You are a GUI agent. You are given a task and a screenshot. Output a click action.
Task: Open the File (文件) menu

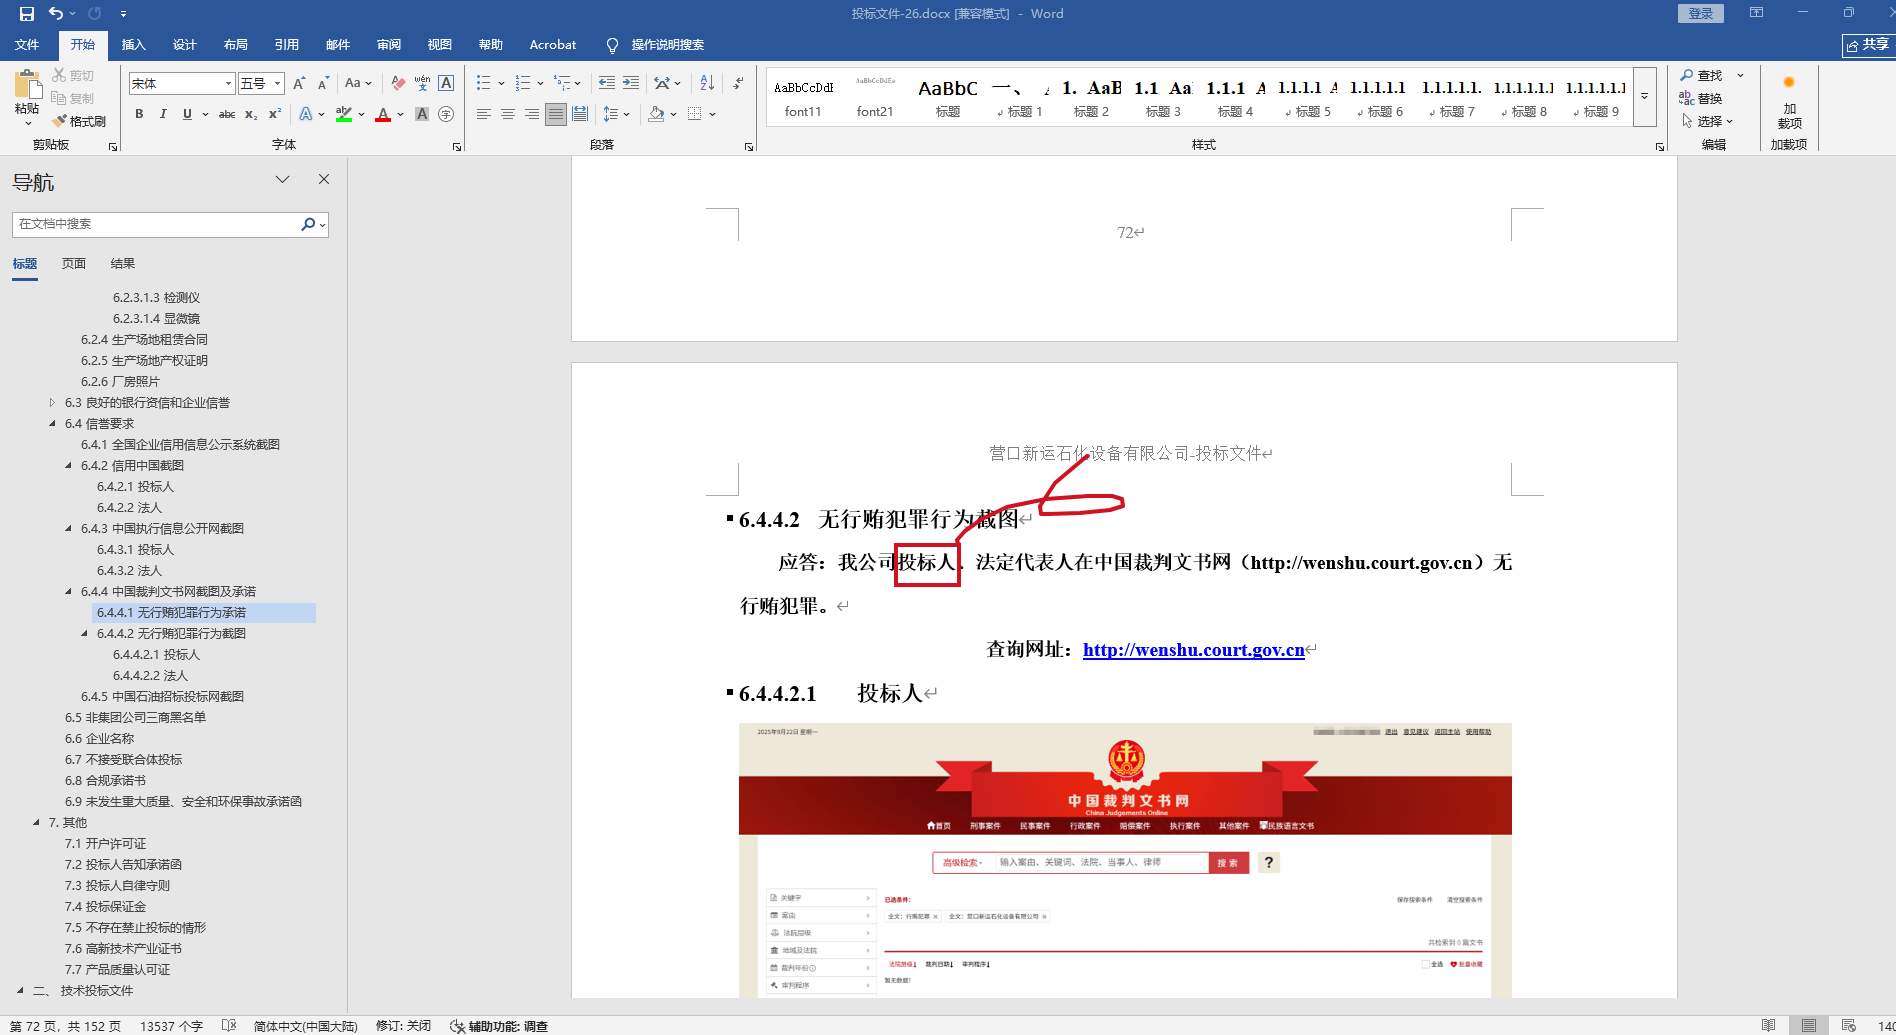pos(27,45)
